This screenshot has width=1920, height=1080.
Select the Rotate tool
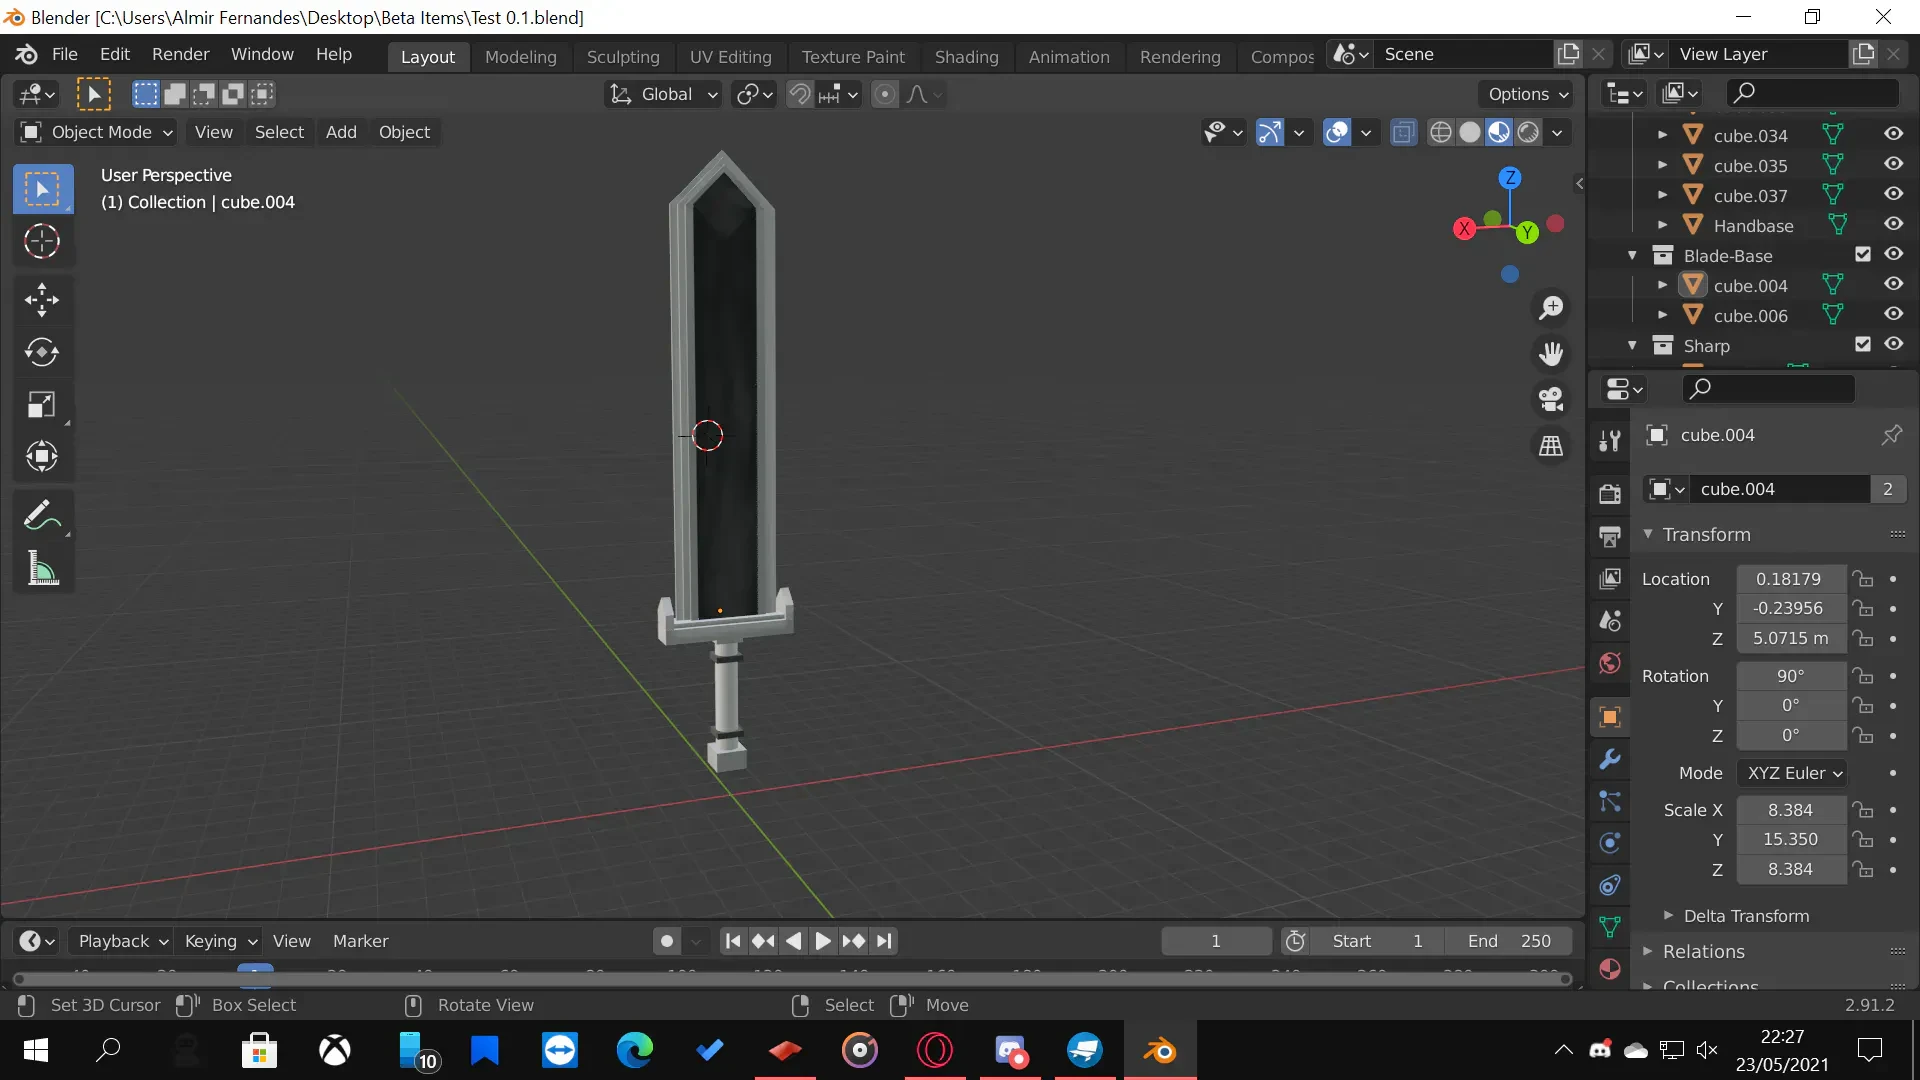[42, 352]
